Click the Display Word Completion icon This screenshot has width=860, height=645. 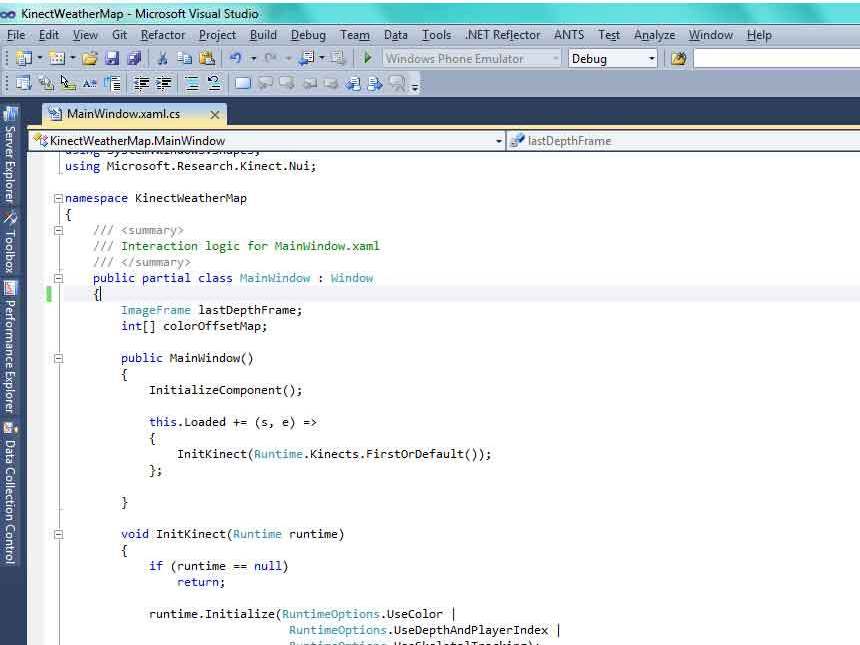90,83
